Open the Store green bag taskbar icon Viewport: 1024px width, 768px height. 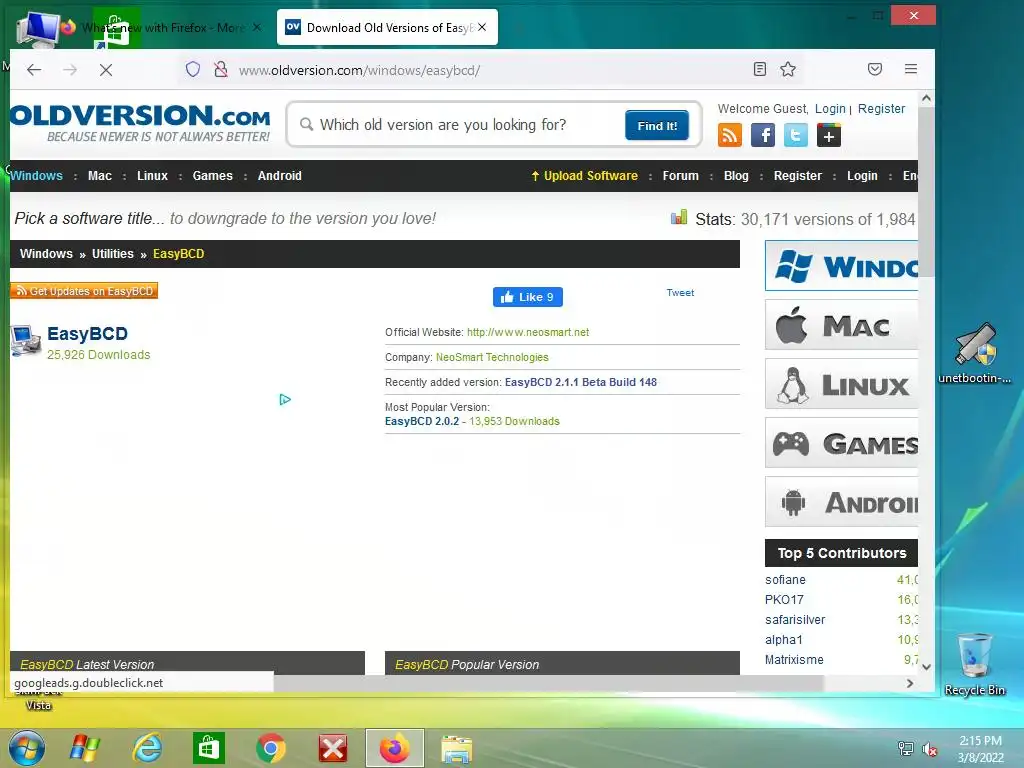coord(209,748)
